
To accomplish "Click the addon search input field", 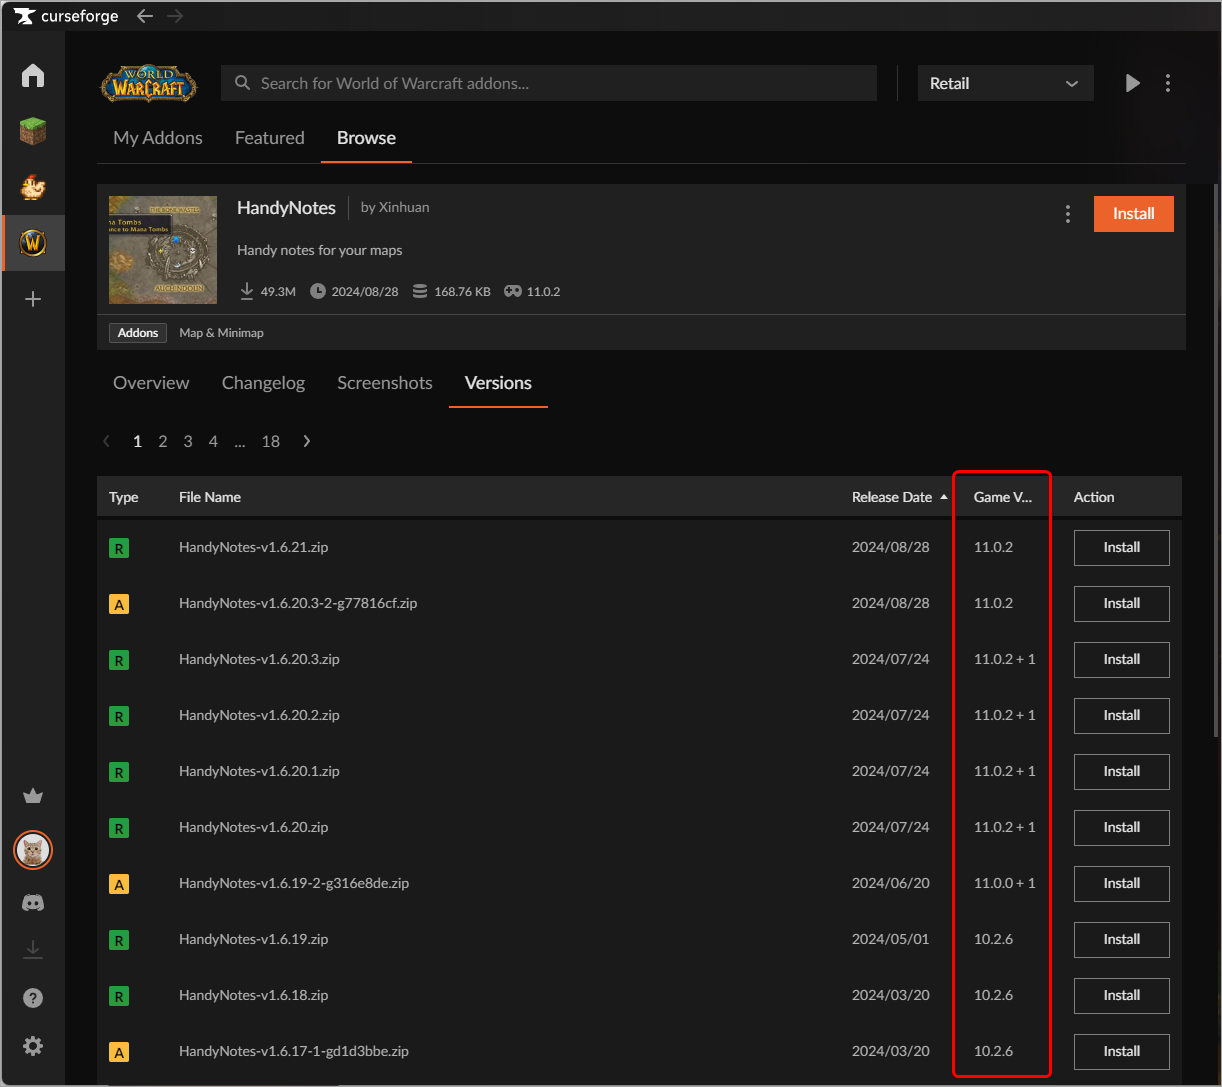I will pos(548,83).
